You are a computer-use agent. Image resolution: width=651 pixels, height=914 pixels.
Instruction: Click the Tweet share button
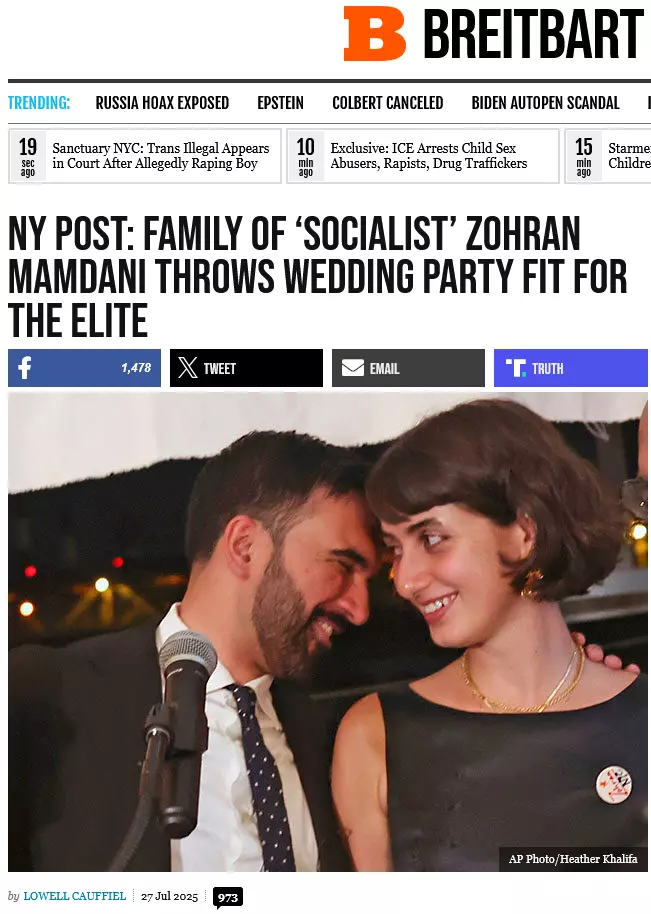coord(247,368)
